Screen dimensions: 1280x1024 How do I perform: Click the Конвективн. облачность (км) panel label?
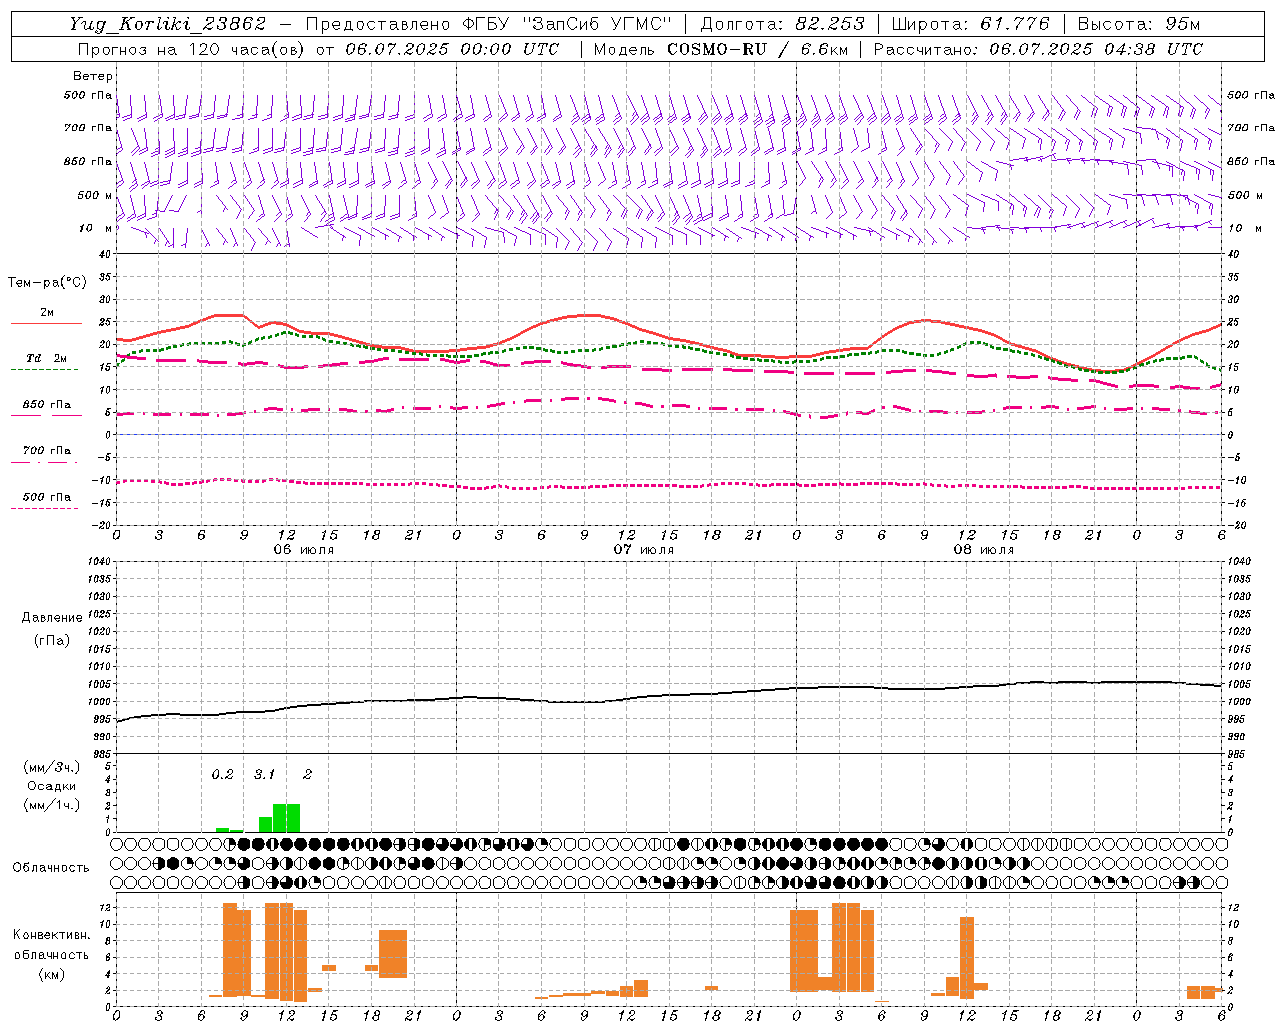pos(52,954)
